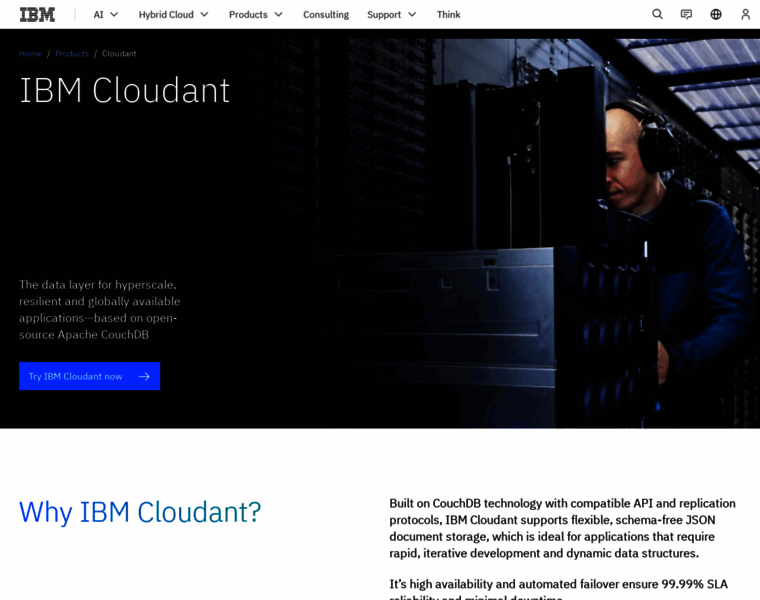Viewport: 760px width, 600px height.
Task: Click the IBM logo
Action: [x=37, y=15]
